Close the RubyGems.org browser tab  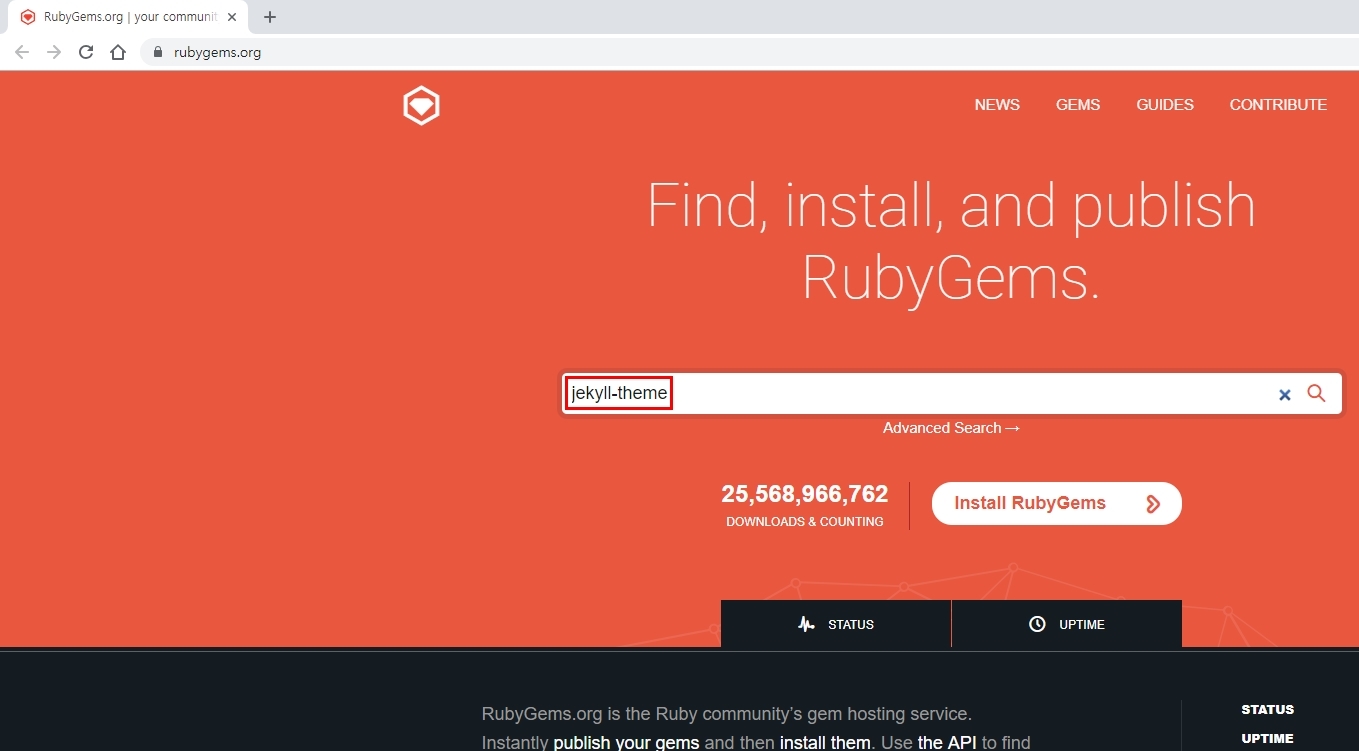232,17
